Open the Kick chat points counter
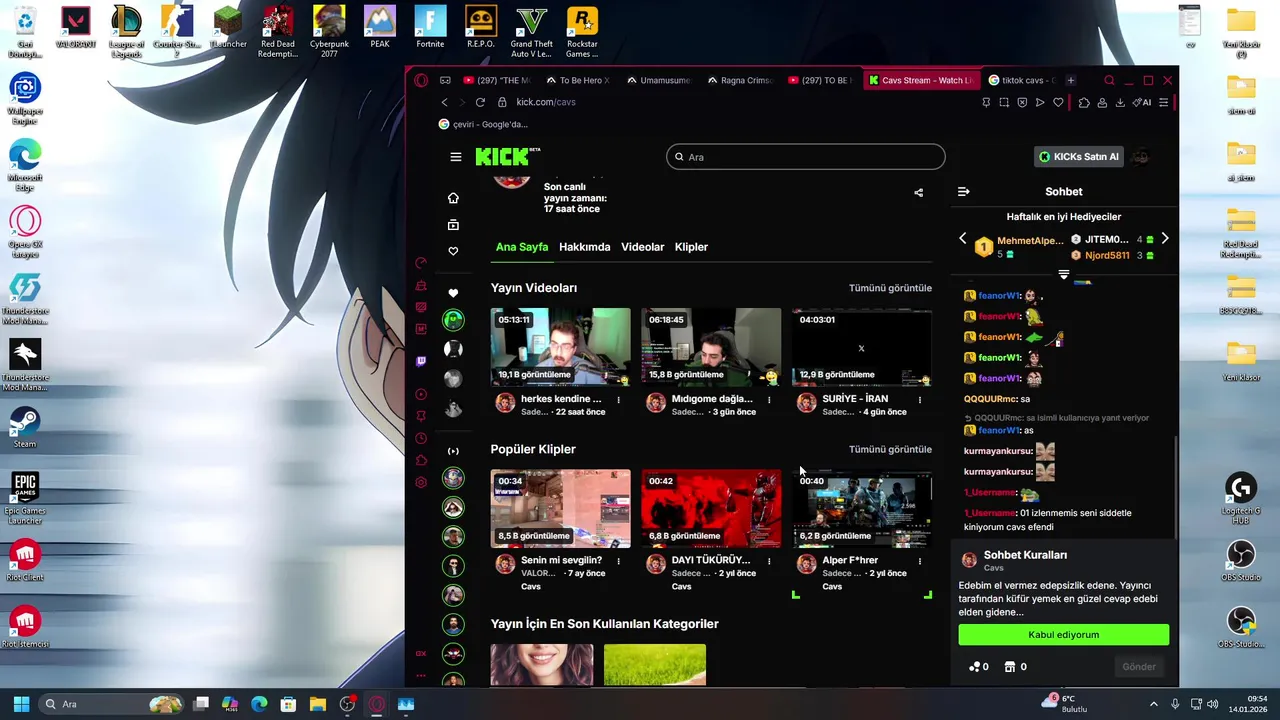Screen dimensions: 1280x720 pyautogui.click(x=979, y=667)
